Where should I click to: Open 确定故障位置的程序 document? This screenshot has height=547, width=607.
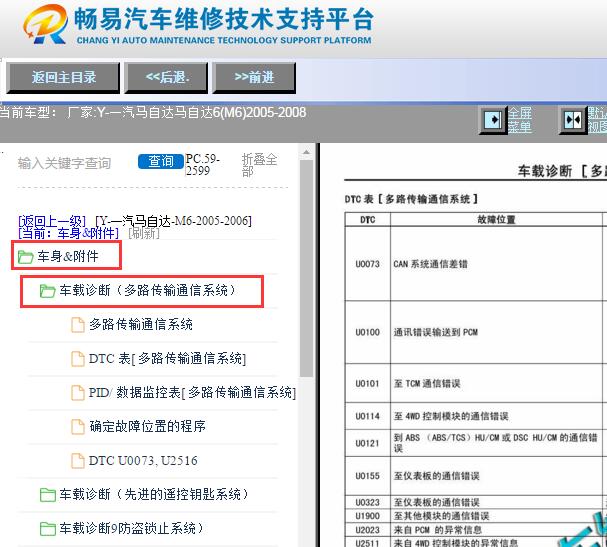tap(147, 426)
